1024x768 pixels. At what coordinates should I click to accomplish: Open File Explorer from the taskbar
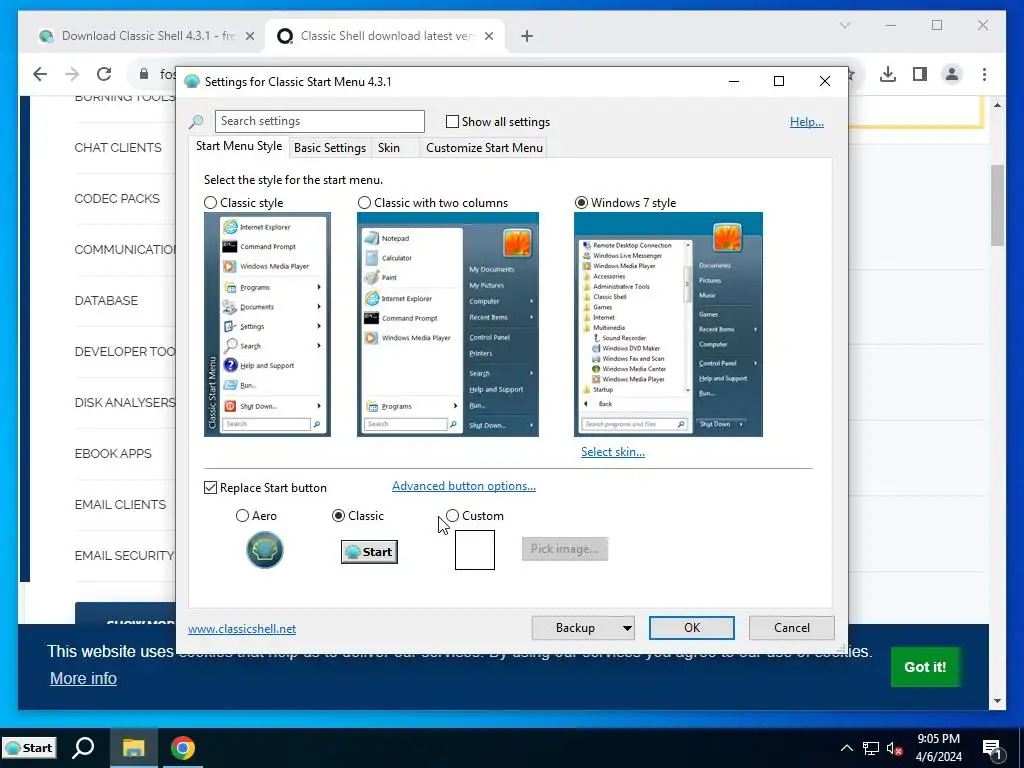click(x=133, y=748)
